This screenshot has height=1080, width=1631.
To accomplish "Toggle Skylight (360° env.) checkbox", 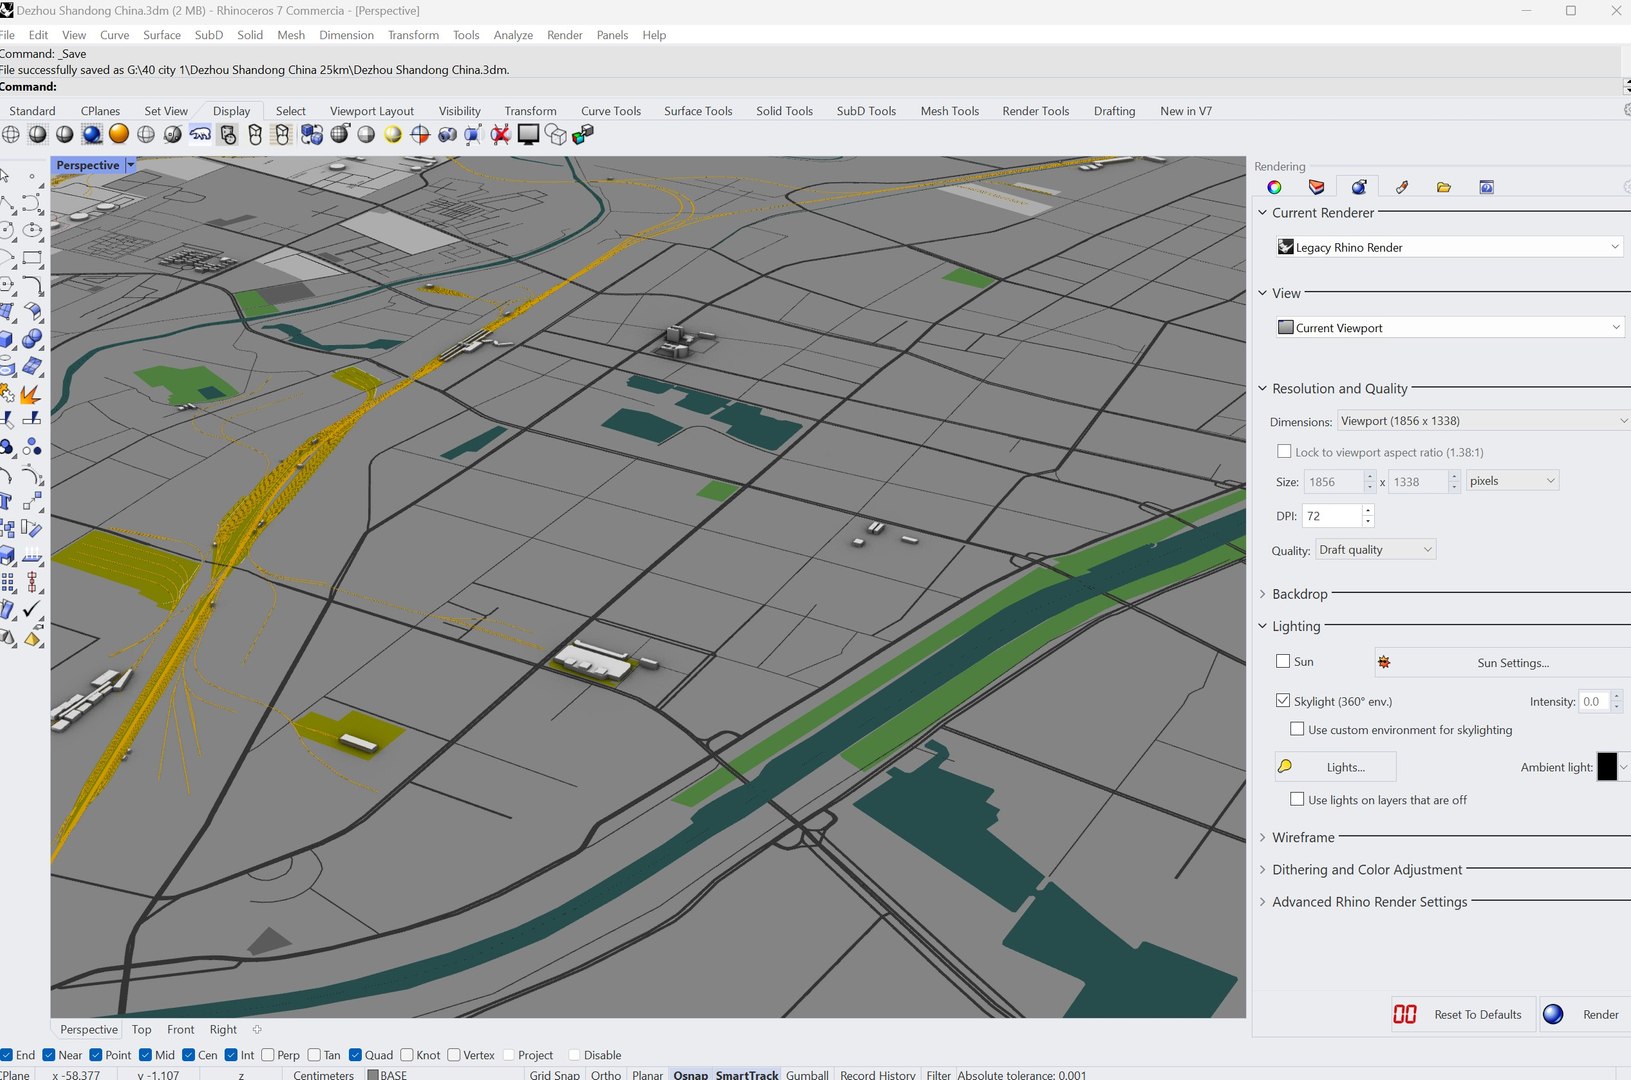I will (1283, 701).
